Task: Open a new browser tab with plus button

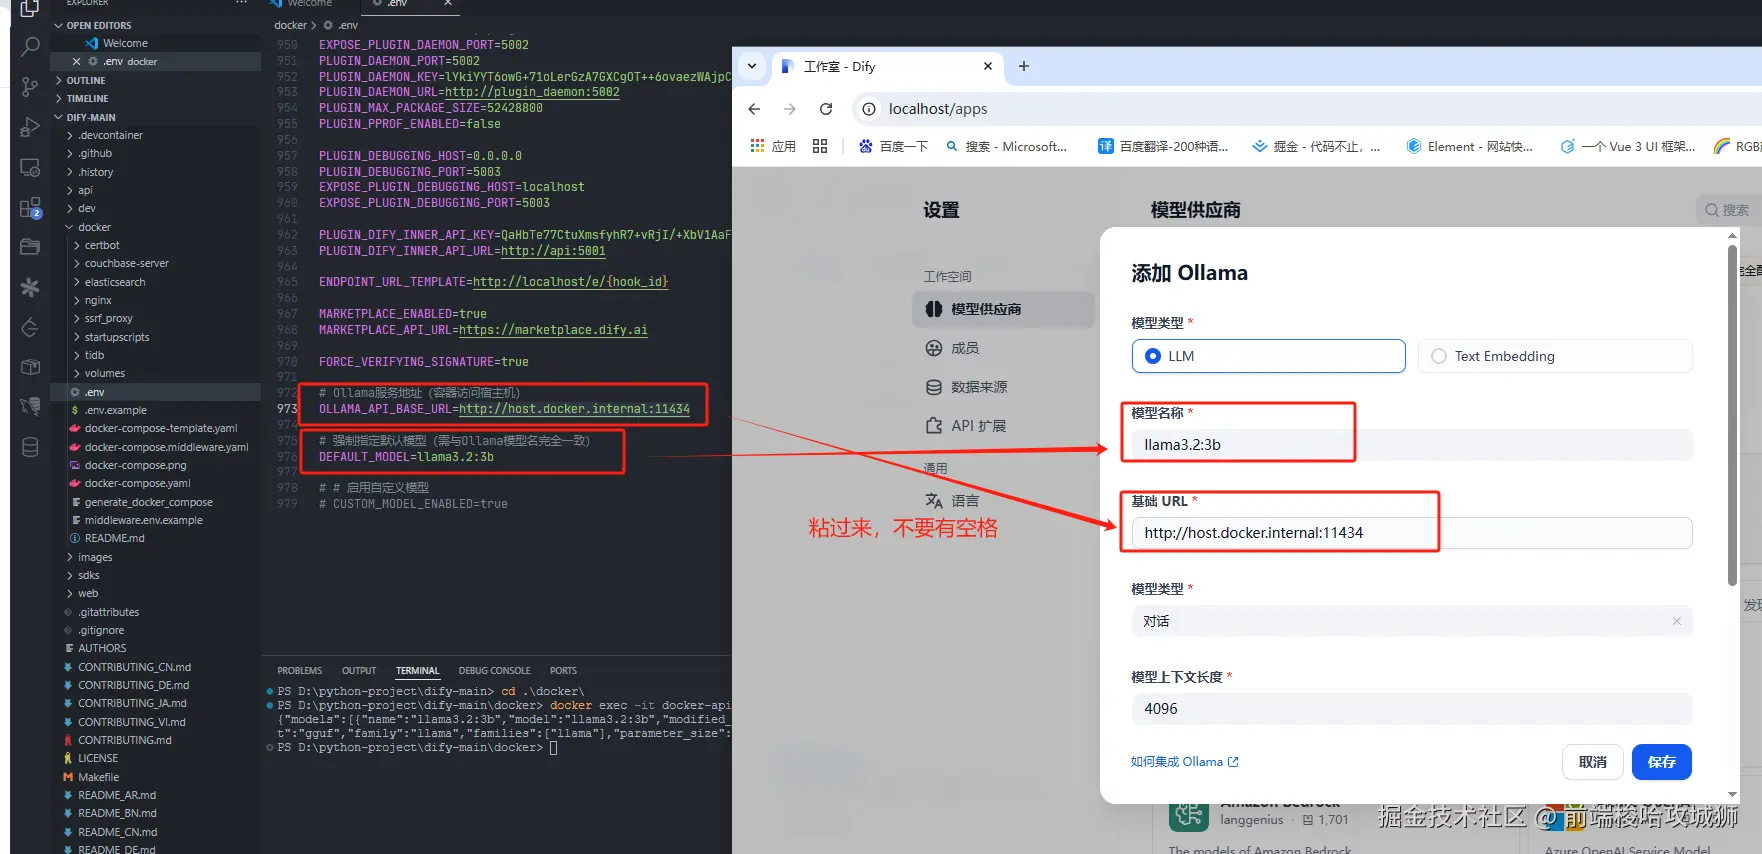Action: pyautogui.click(x=1023, y=66)
